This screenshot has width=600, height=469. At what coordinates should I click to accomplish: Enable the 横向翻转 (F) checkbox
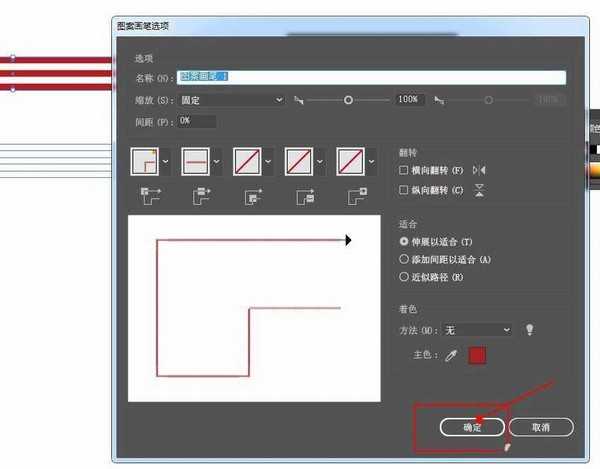pos(403,171)
